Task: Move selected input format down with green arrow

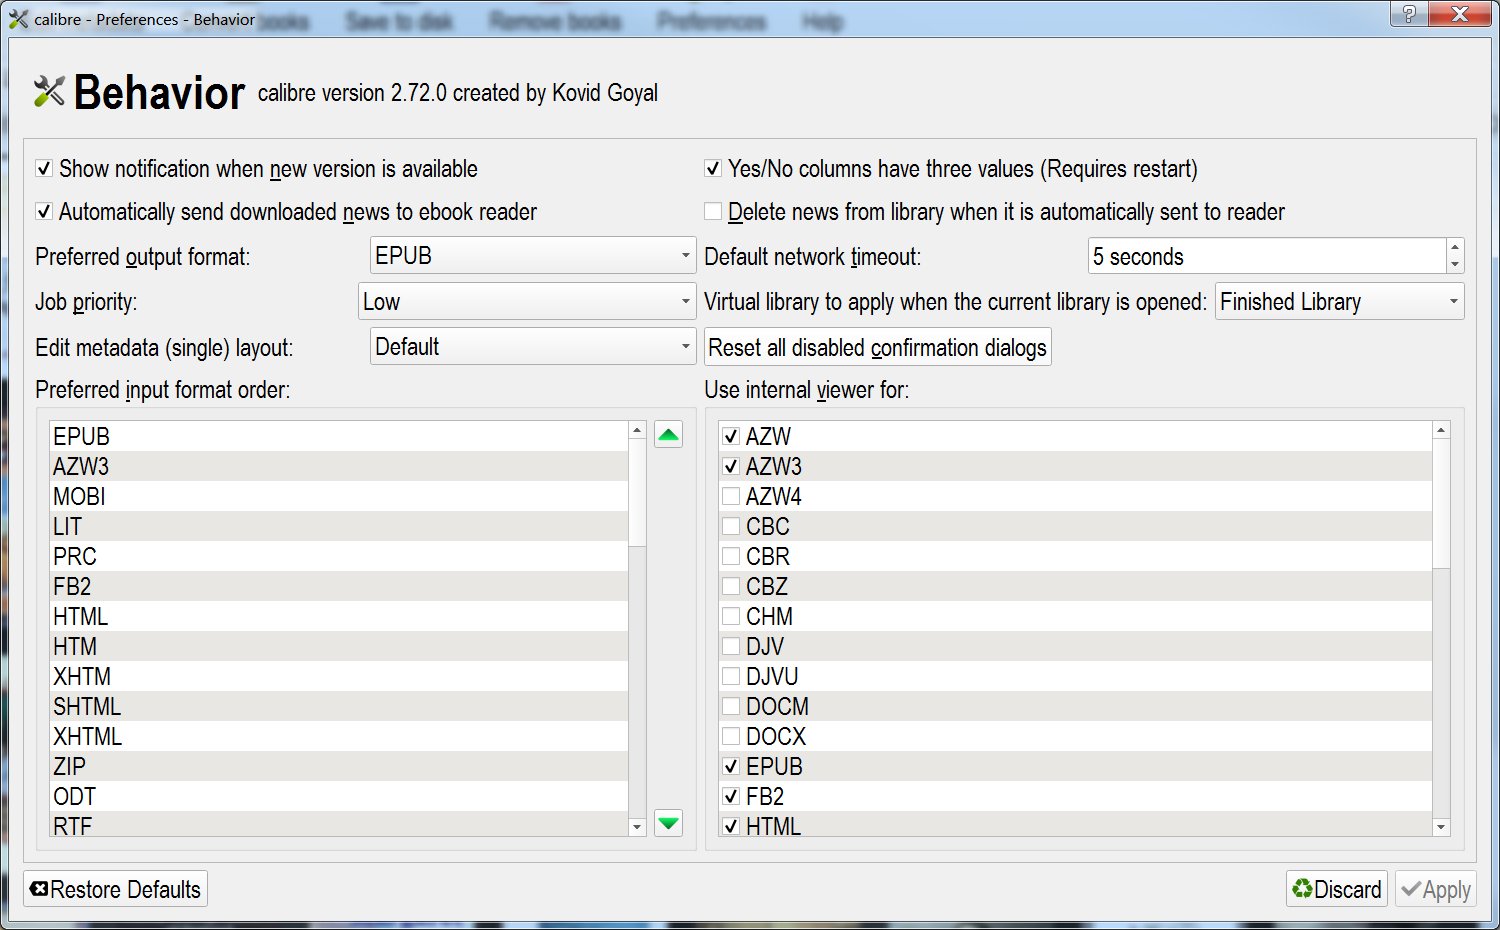Action: pyautogui.click(x=668, y=823)
